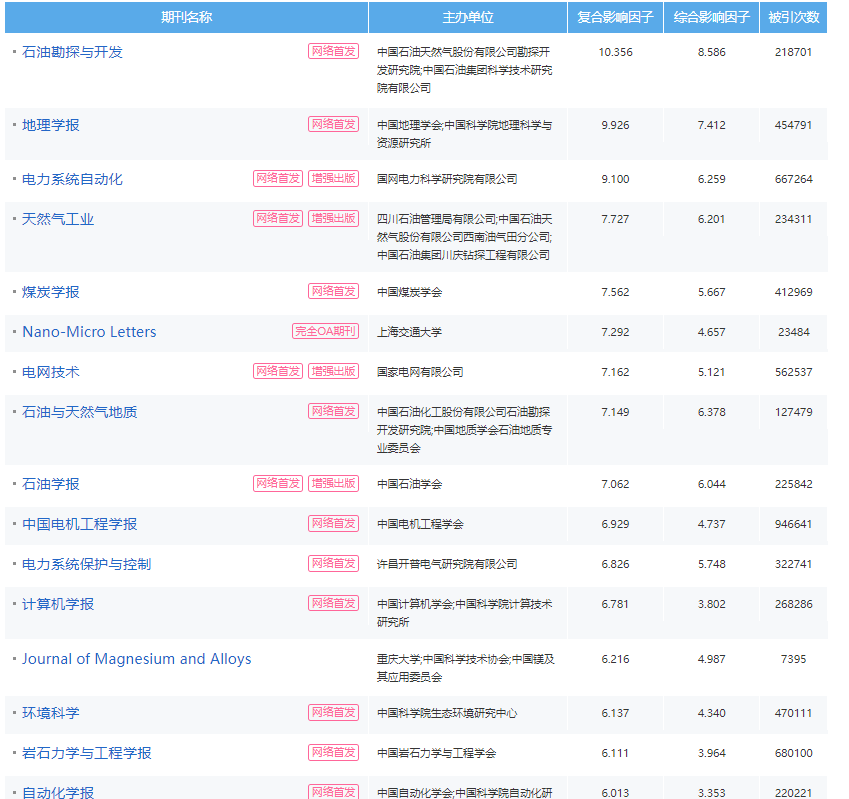Click 网络首发 tag of 电力系统保护与控制
The image size is (849, 799).
click(334, 564)
